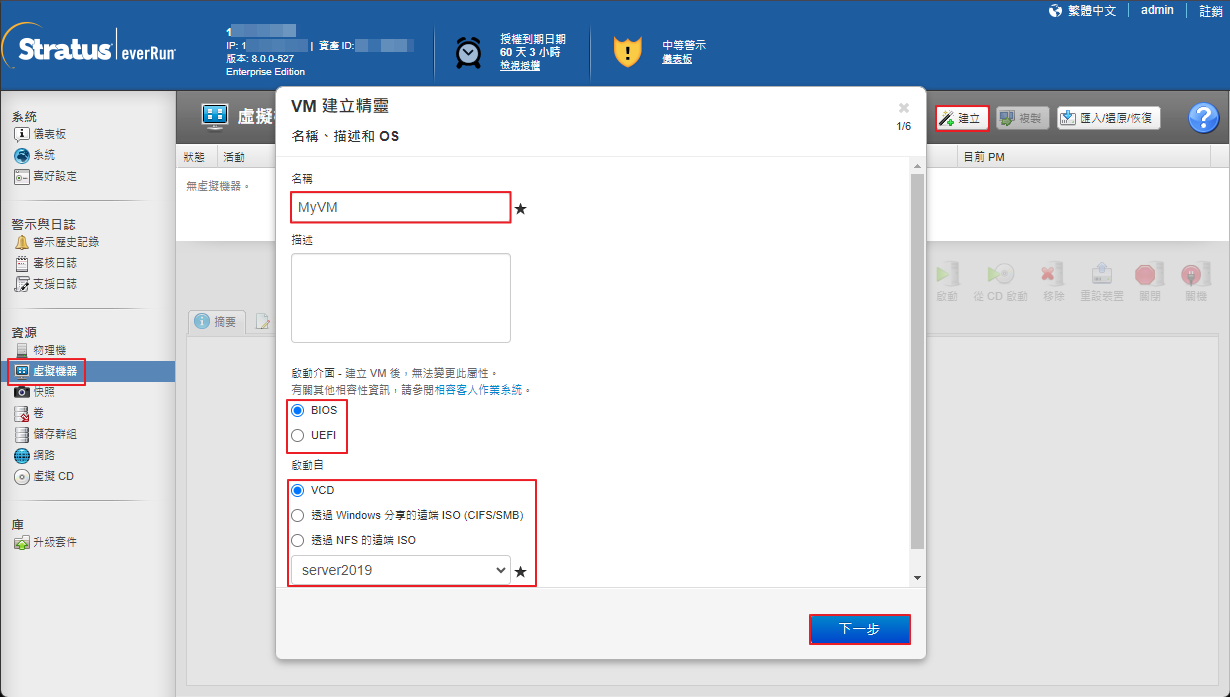
Task: Click 匯入/還原/恢復 import button
Action: tap(1108, 118)
